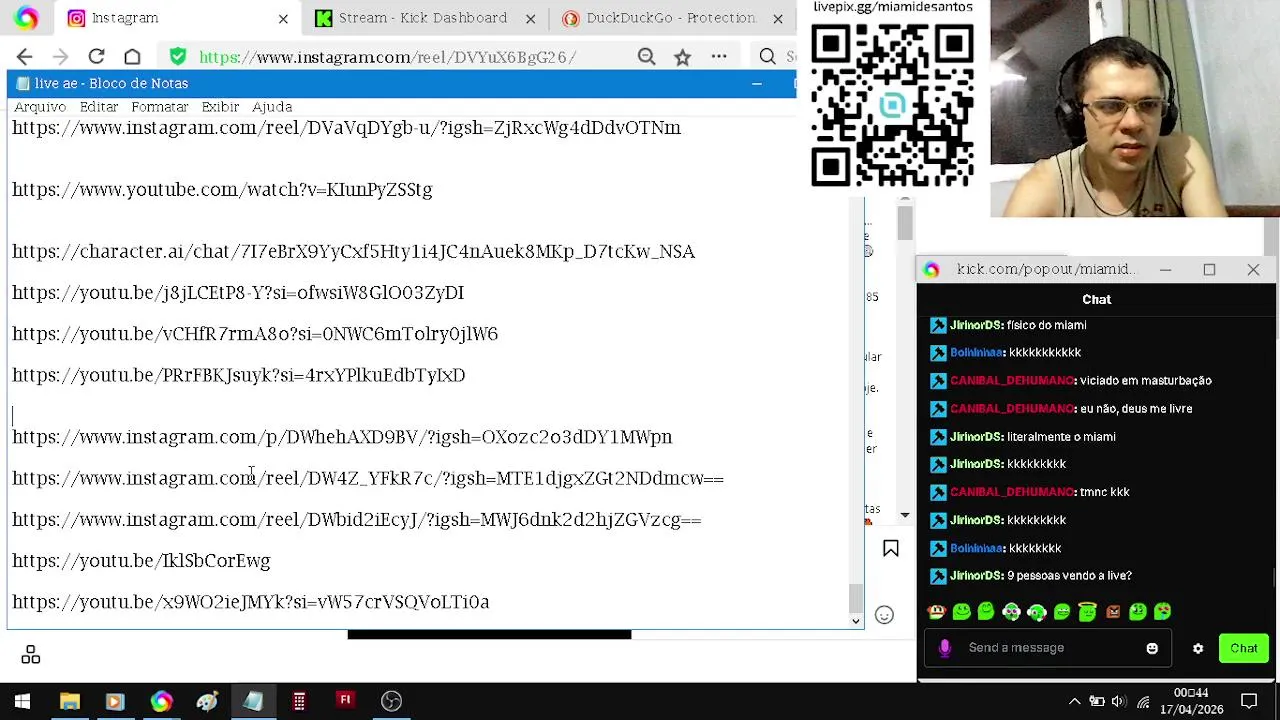
Task: Click the character.ai chat URL line
Action: (353, 251)
